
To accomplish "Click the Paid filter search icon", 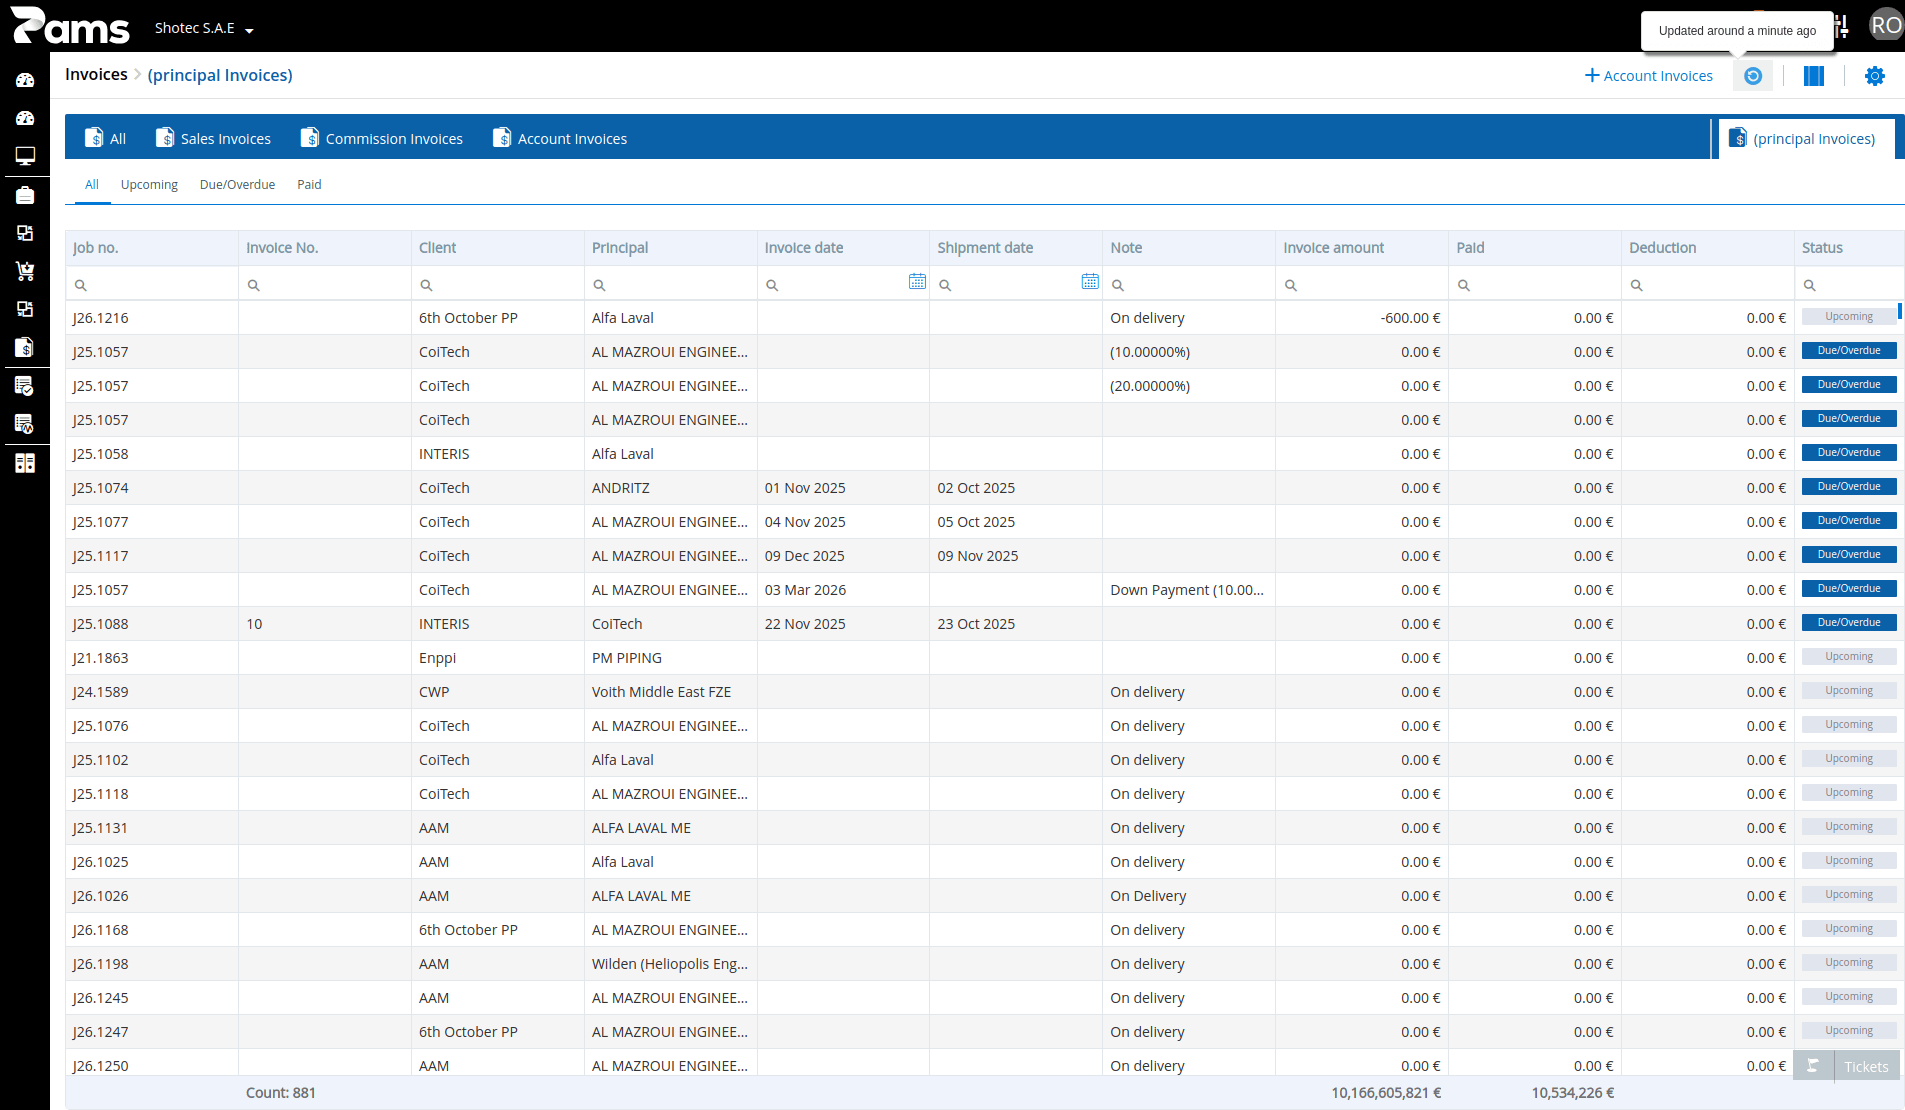I will coord(1464,286).
